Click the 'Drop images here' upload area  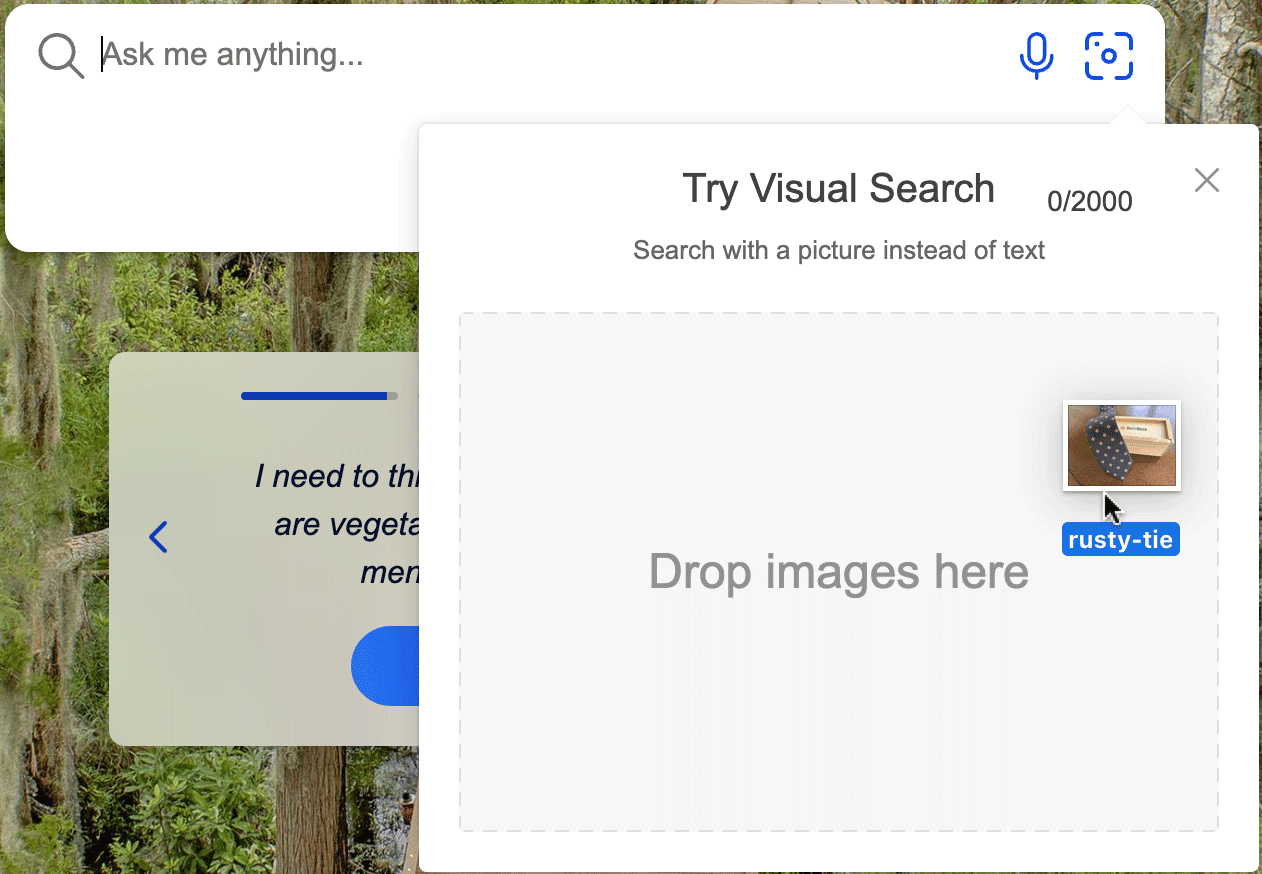tap(838, 572)
